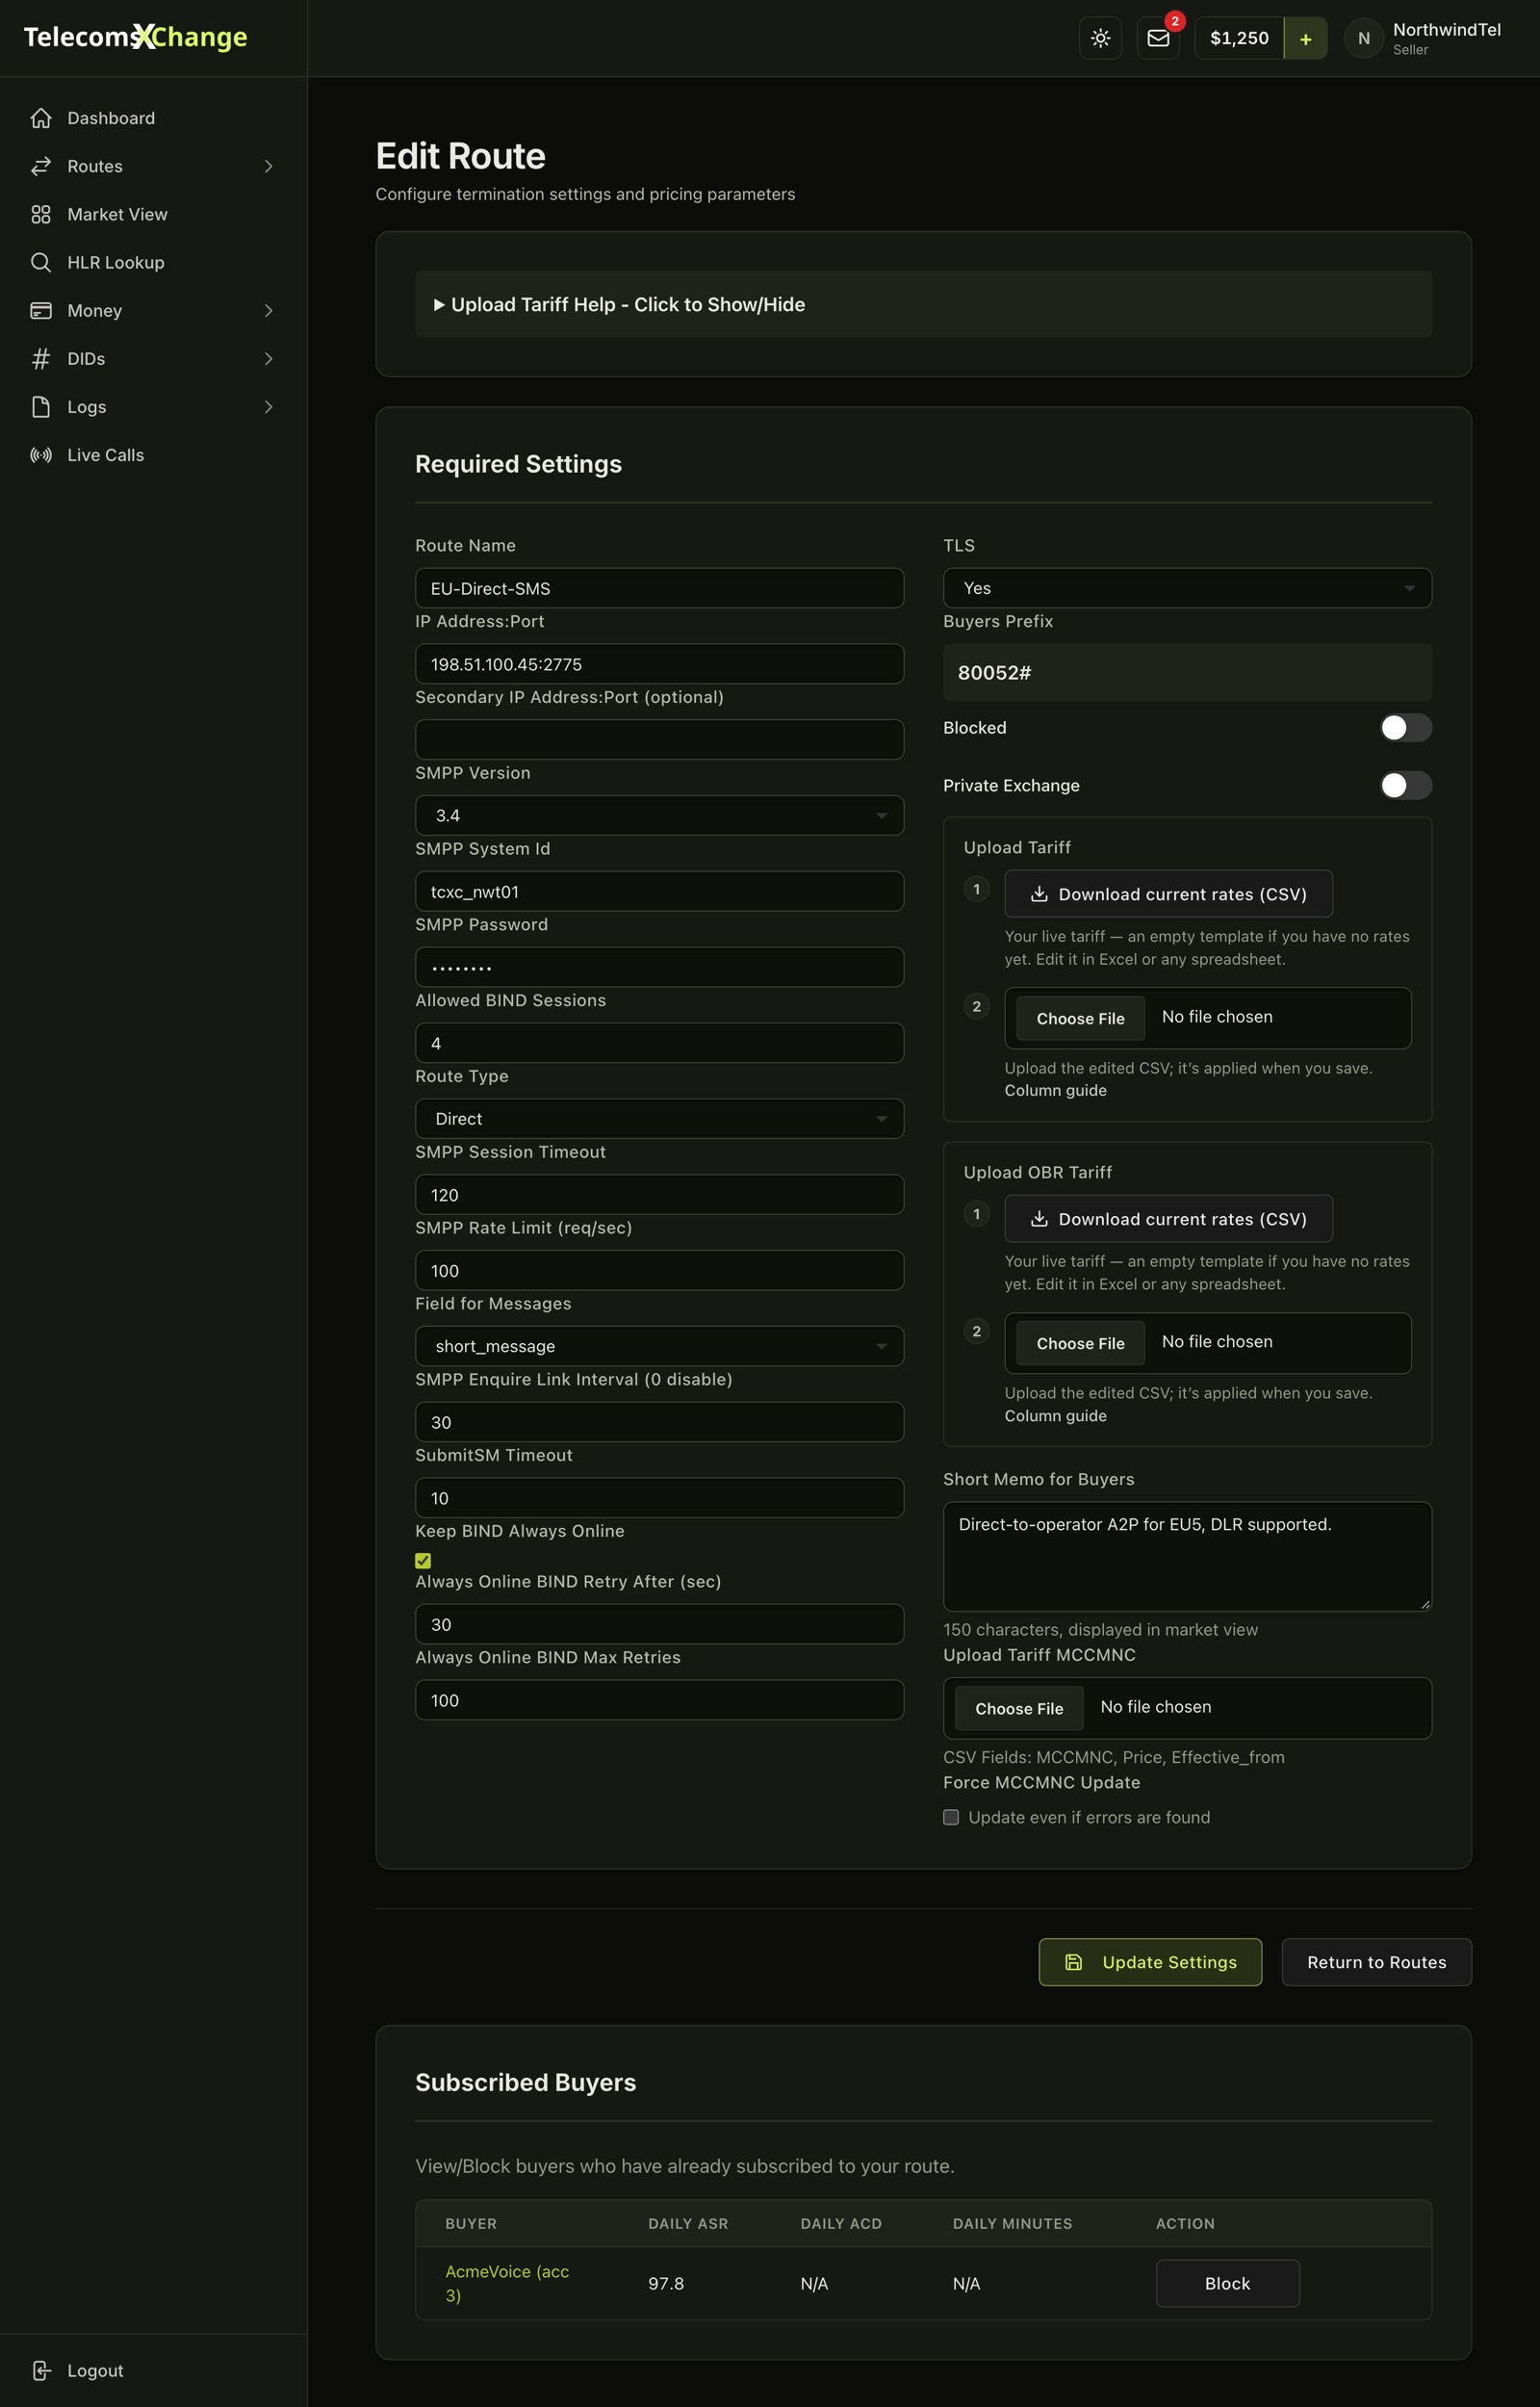Screen dimensions: 1540x2407
Task: Open DIDs menu item label
Action: point(86,358)
